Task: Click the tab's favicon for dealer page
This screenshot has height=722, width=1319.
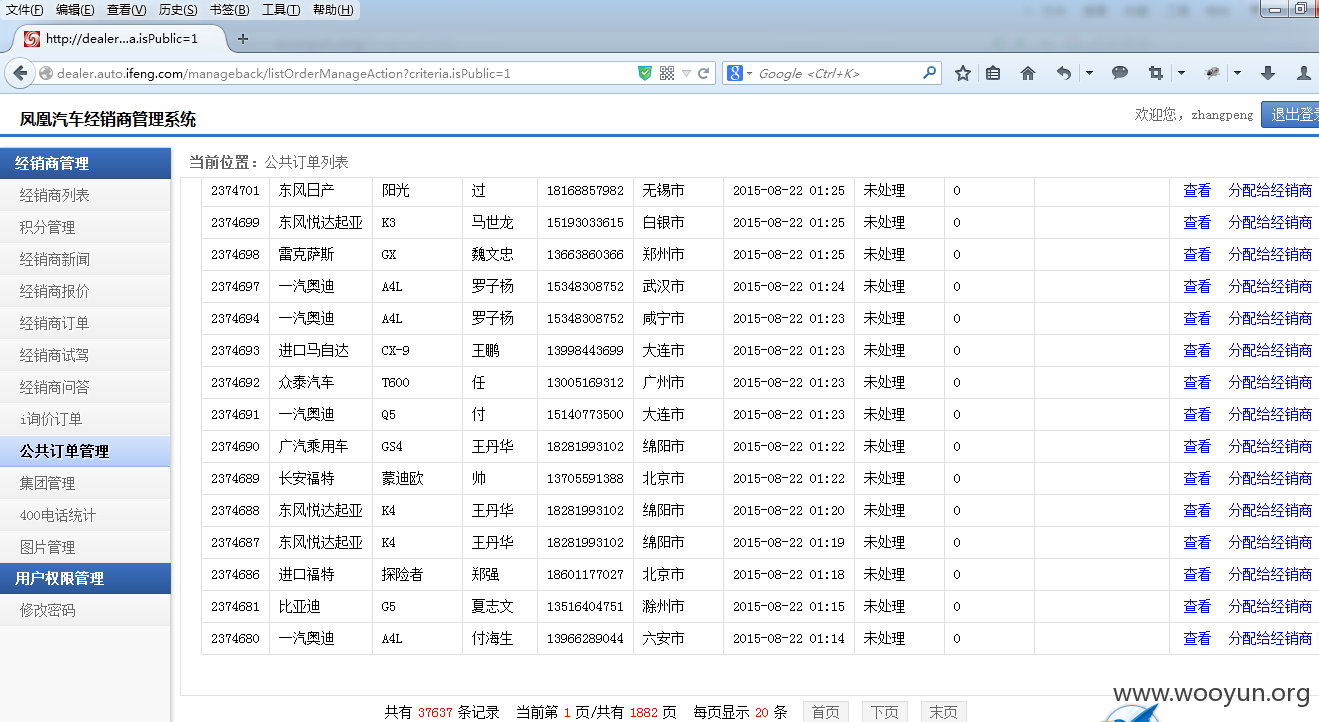Action: [x=32, y=39]
